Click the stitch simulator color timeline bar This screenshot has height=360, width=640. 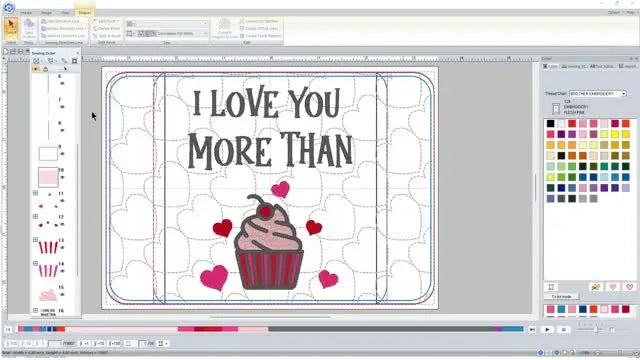pos(270,329)
